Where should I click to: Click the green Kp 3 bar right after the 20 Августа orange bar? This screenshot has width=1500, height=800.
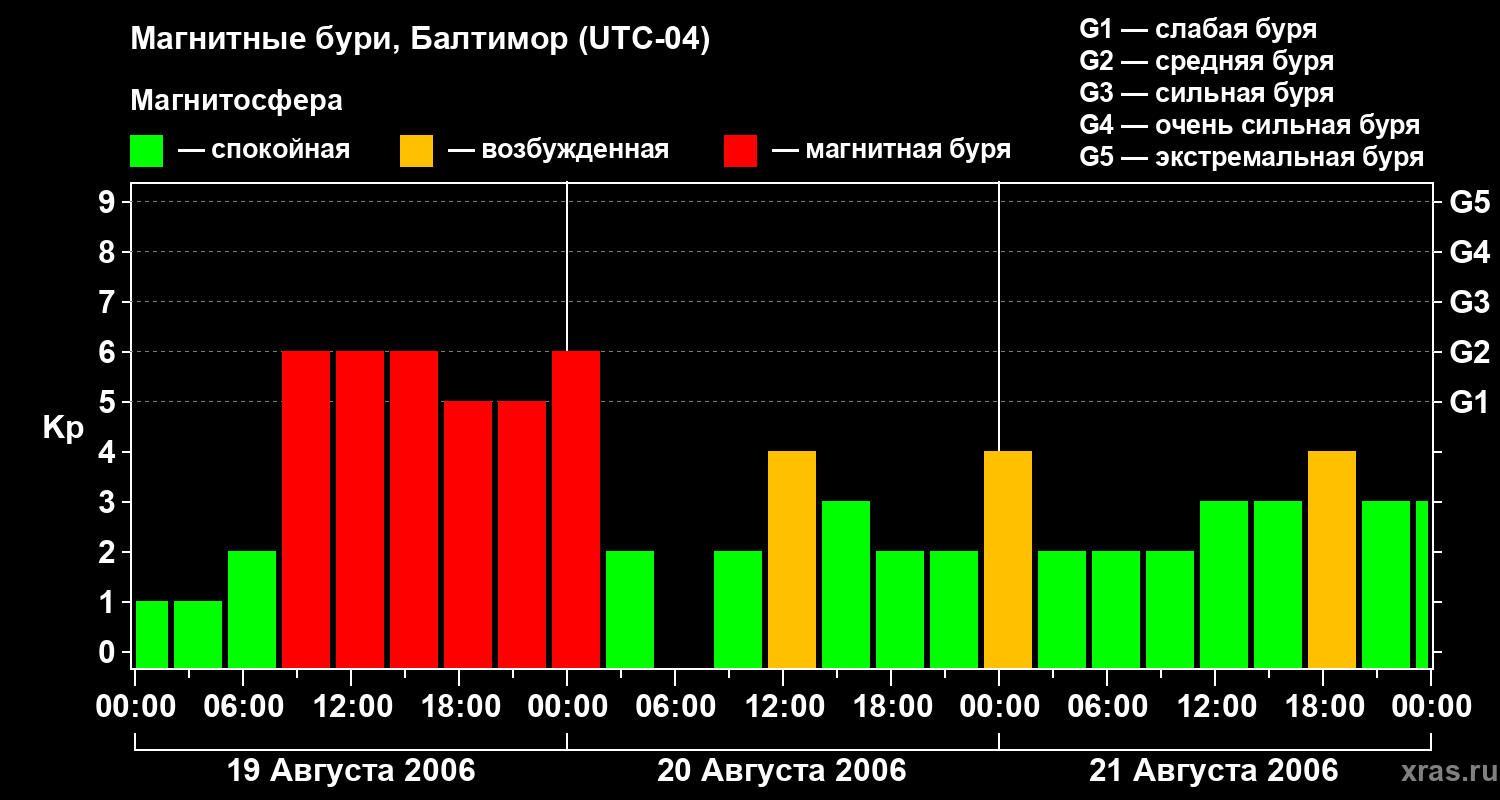tap(846, 585)
